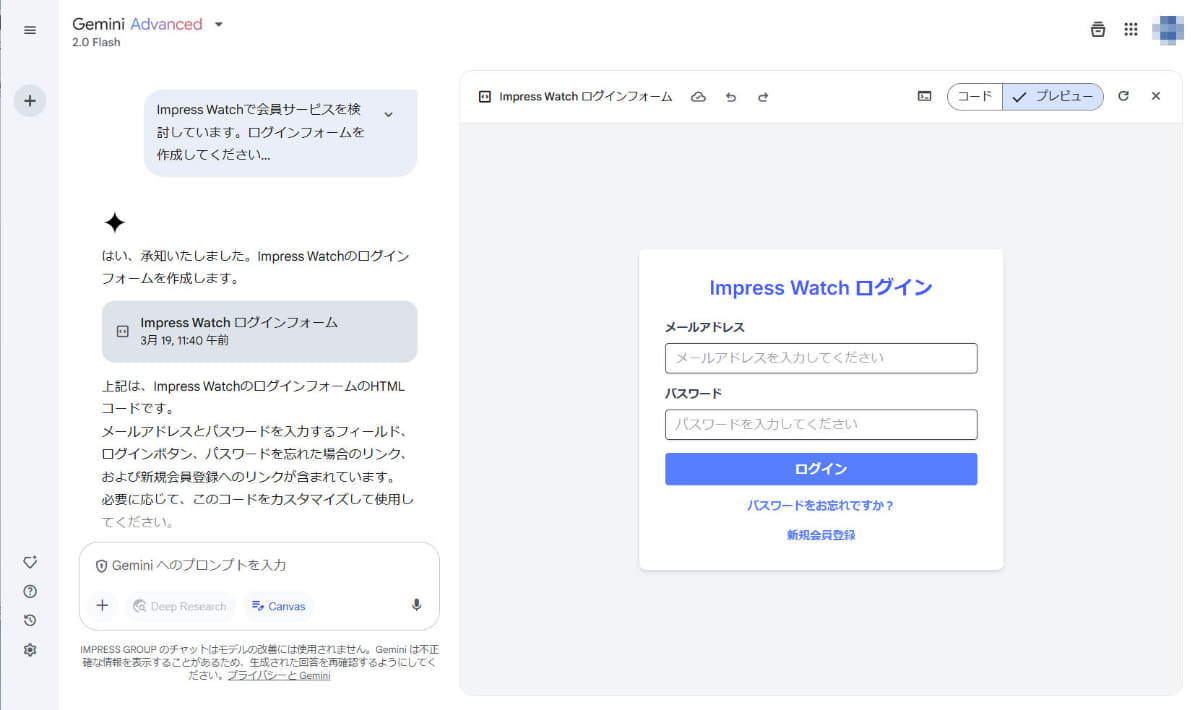
Task: Open Gemini settings with the gear icon
Action: (29, 650)
